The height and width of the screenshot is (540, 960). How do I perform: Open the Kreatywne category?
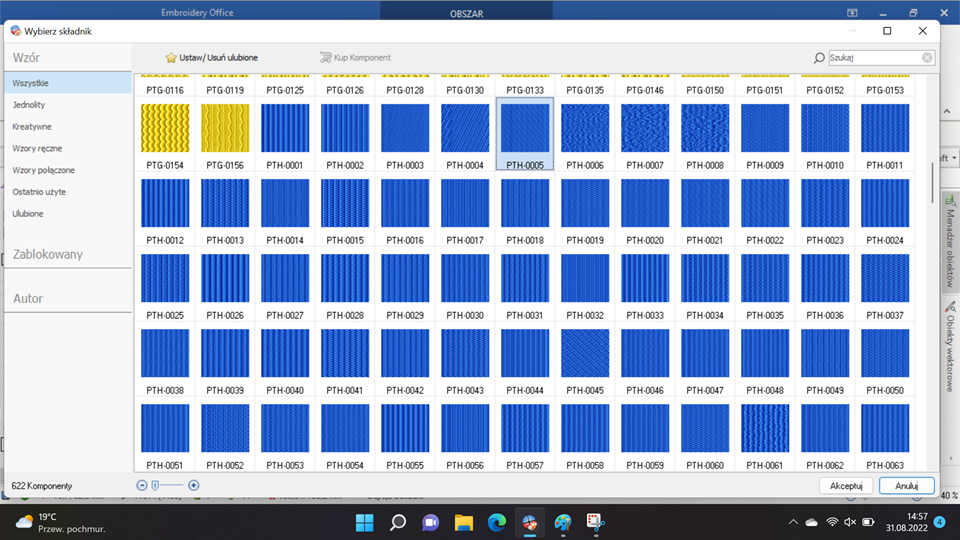pos(32,127)
